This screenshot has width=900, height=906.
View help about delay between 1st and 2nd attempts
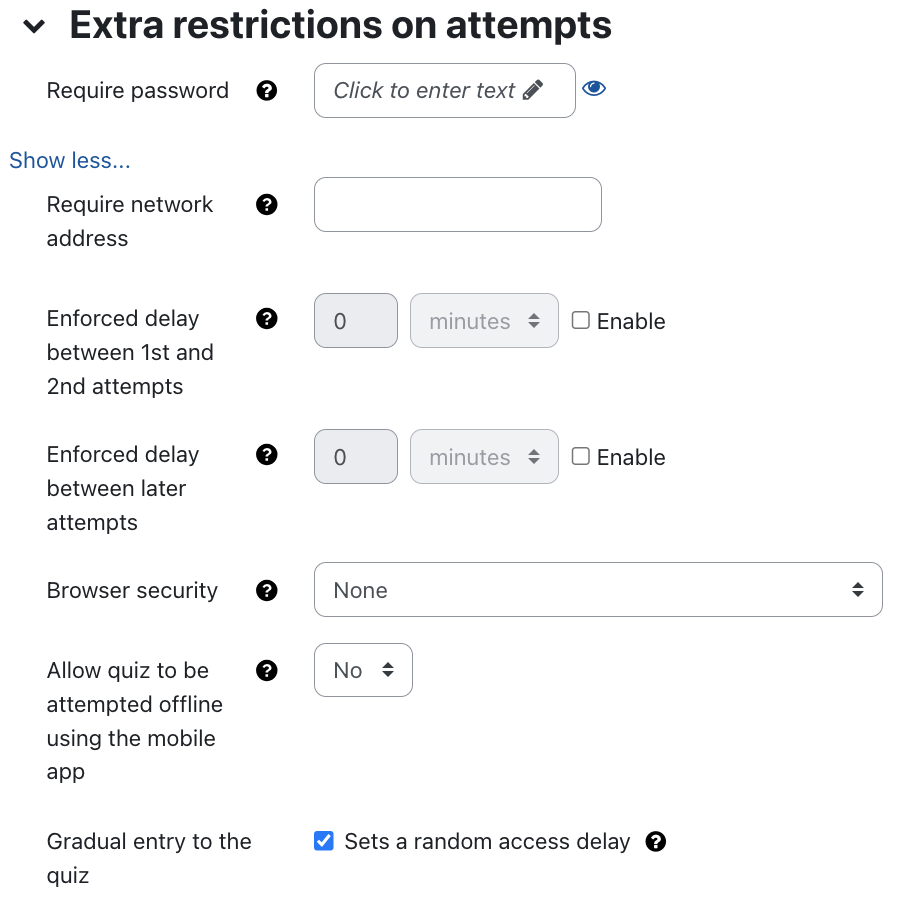coord(267,318)
